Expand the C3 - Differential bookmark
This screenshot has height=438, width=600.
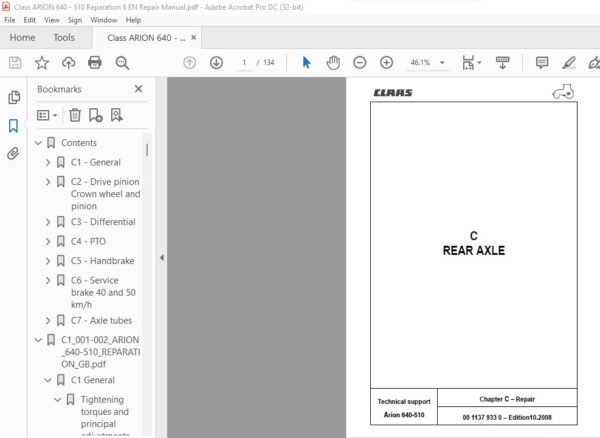48,222
